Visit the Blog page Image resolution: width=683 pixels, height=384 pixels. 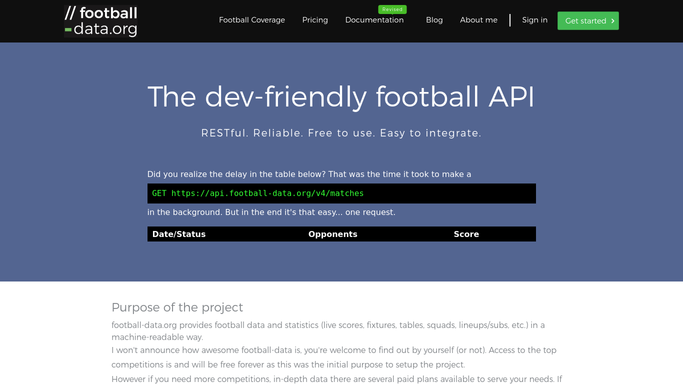pyautogui.click(x=434, y=20)
